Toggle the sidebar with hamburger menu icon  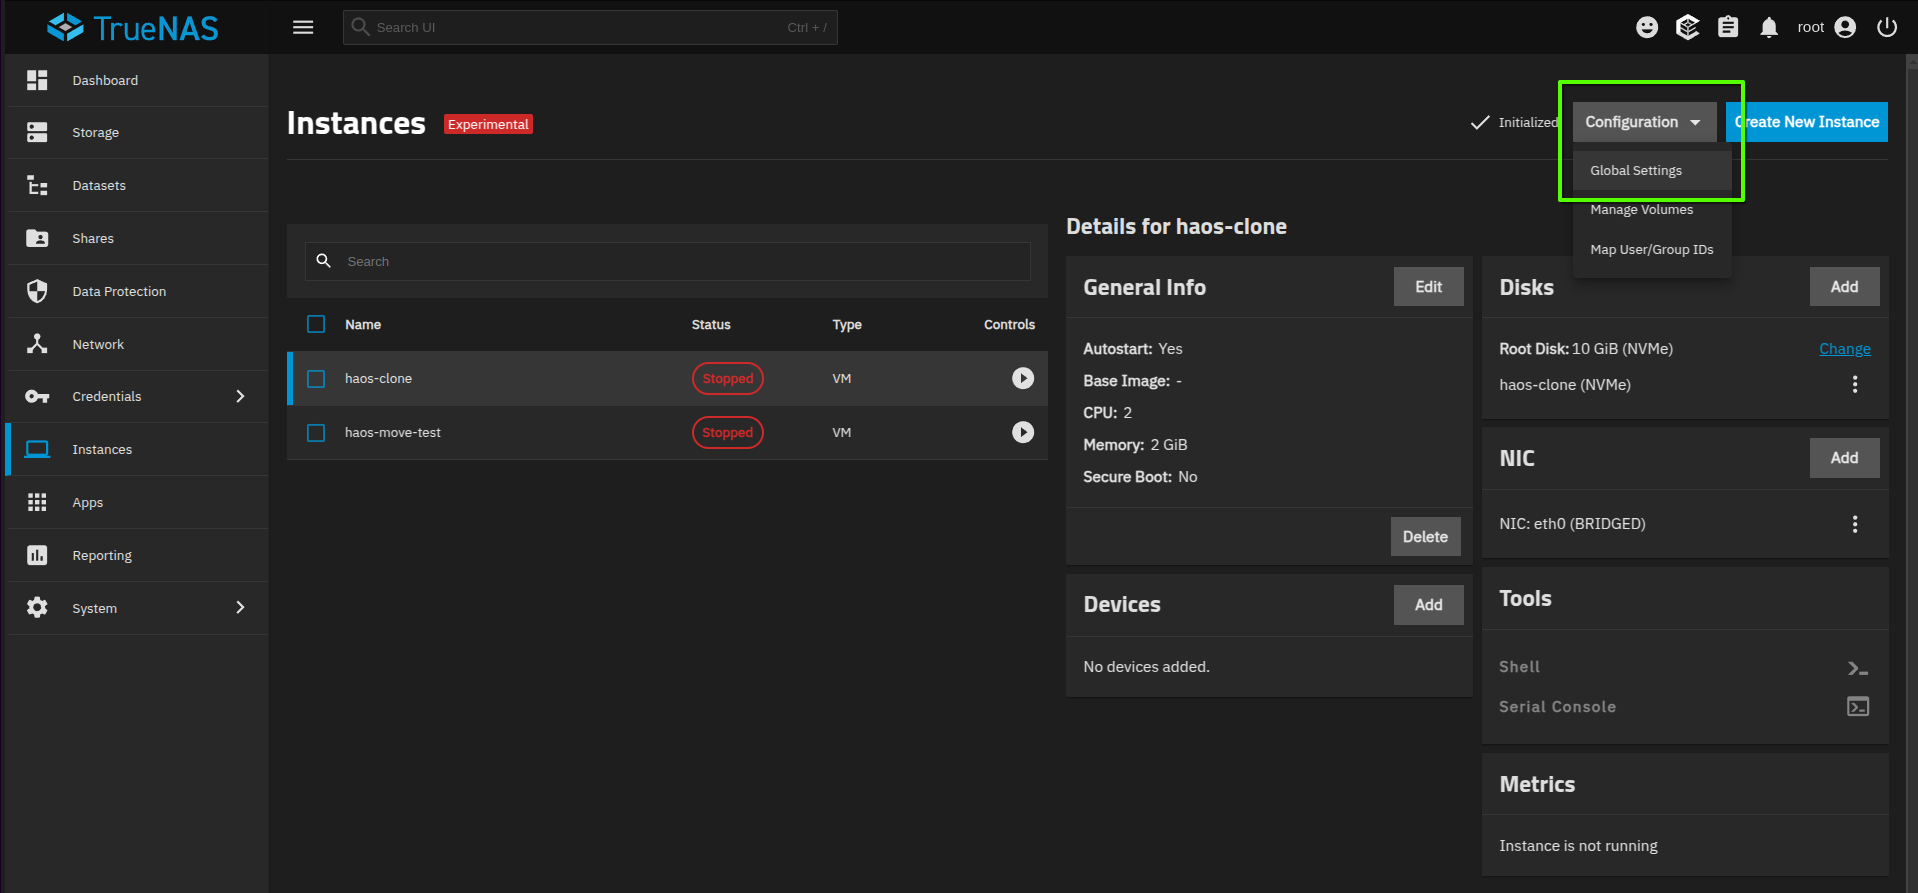(x=303, y=27)
